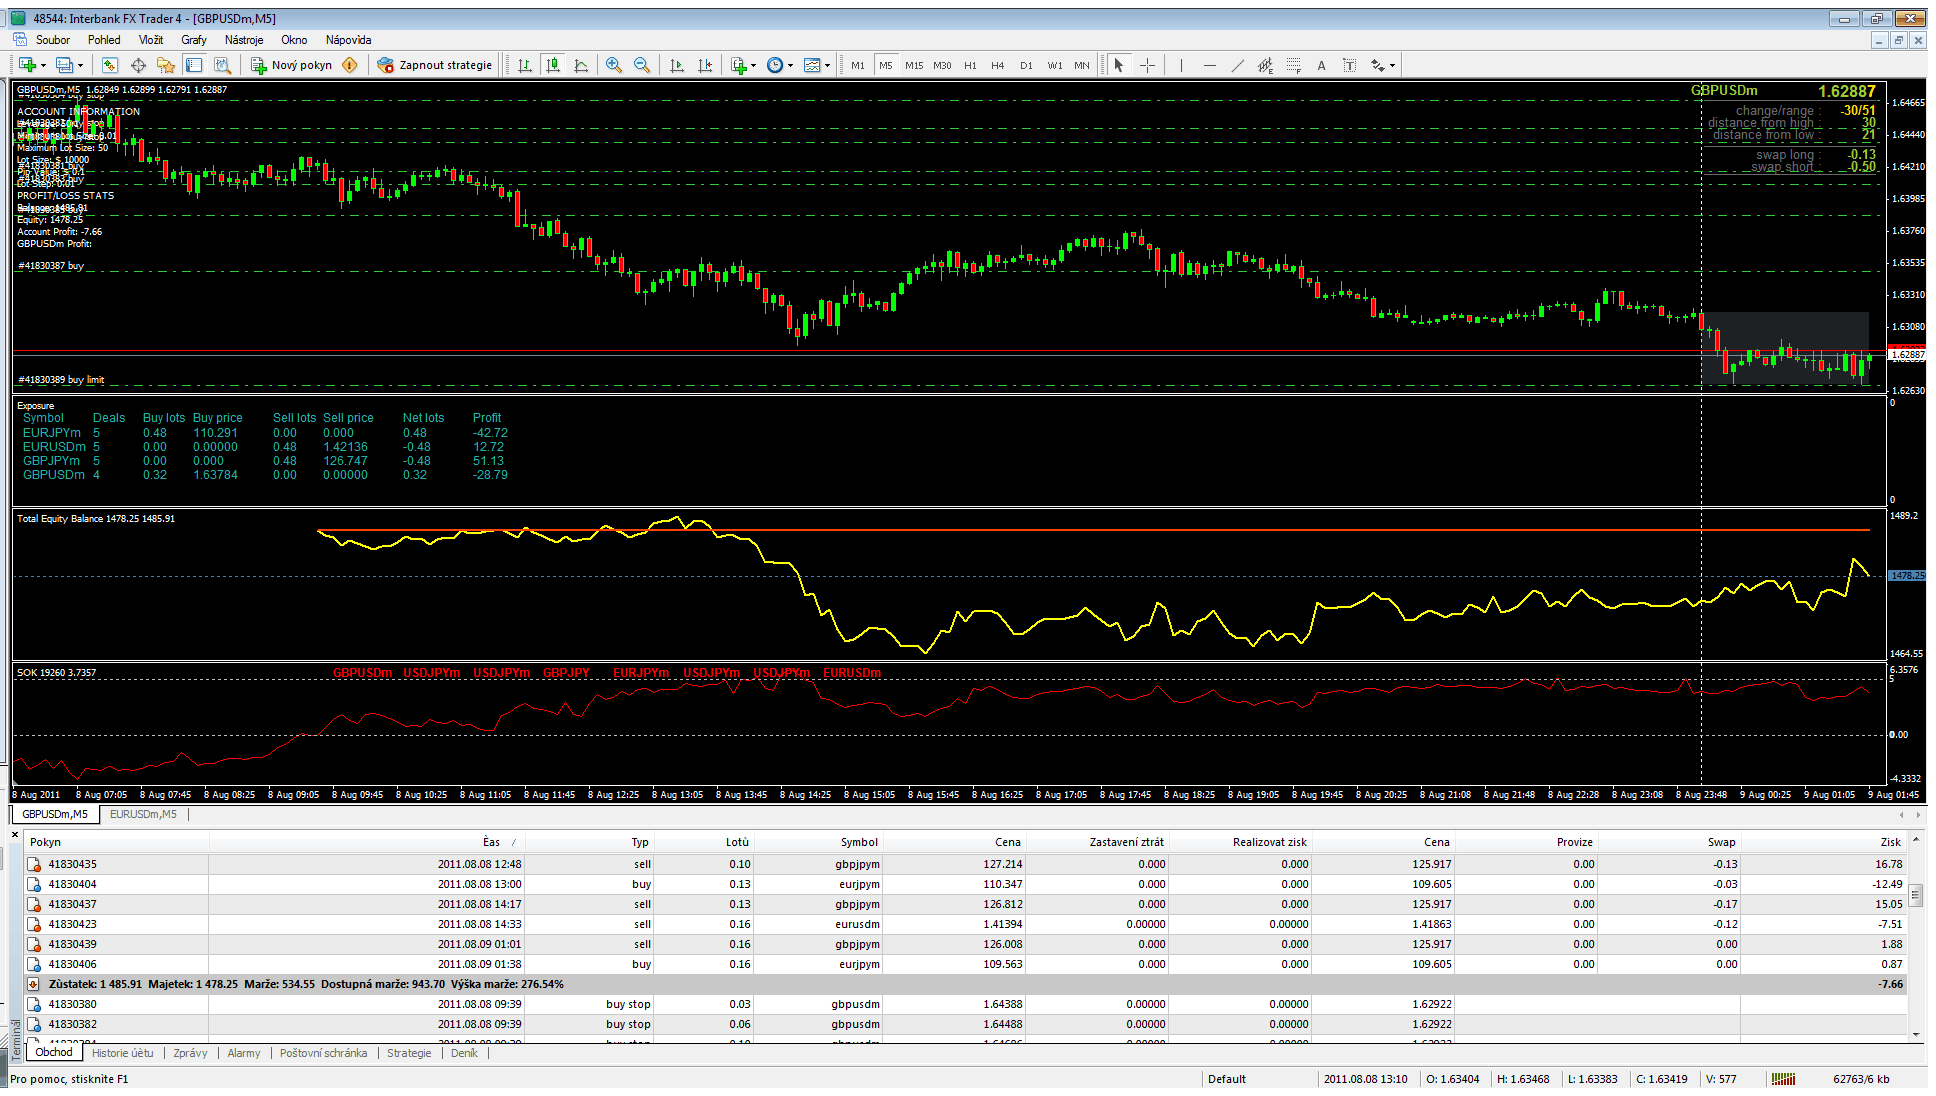Select the crosshair cursor tool
The width and height of the screenshot is (1936, 1096).
point(1147,65)
